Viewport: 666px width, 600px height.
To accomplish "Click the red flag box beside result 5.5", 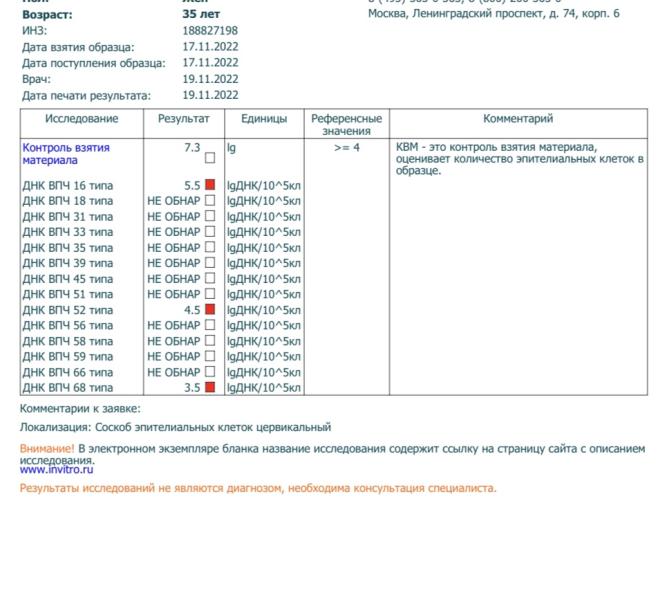I will point(210,185).
